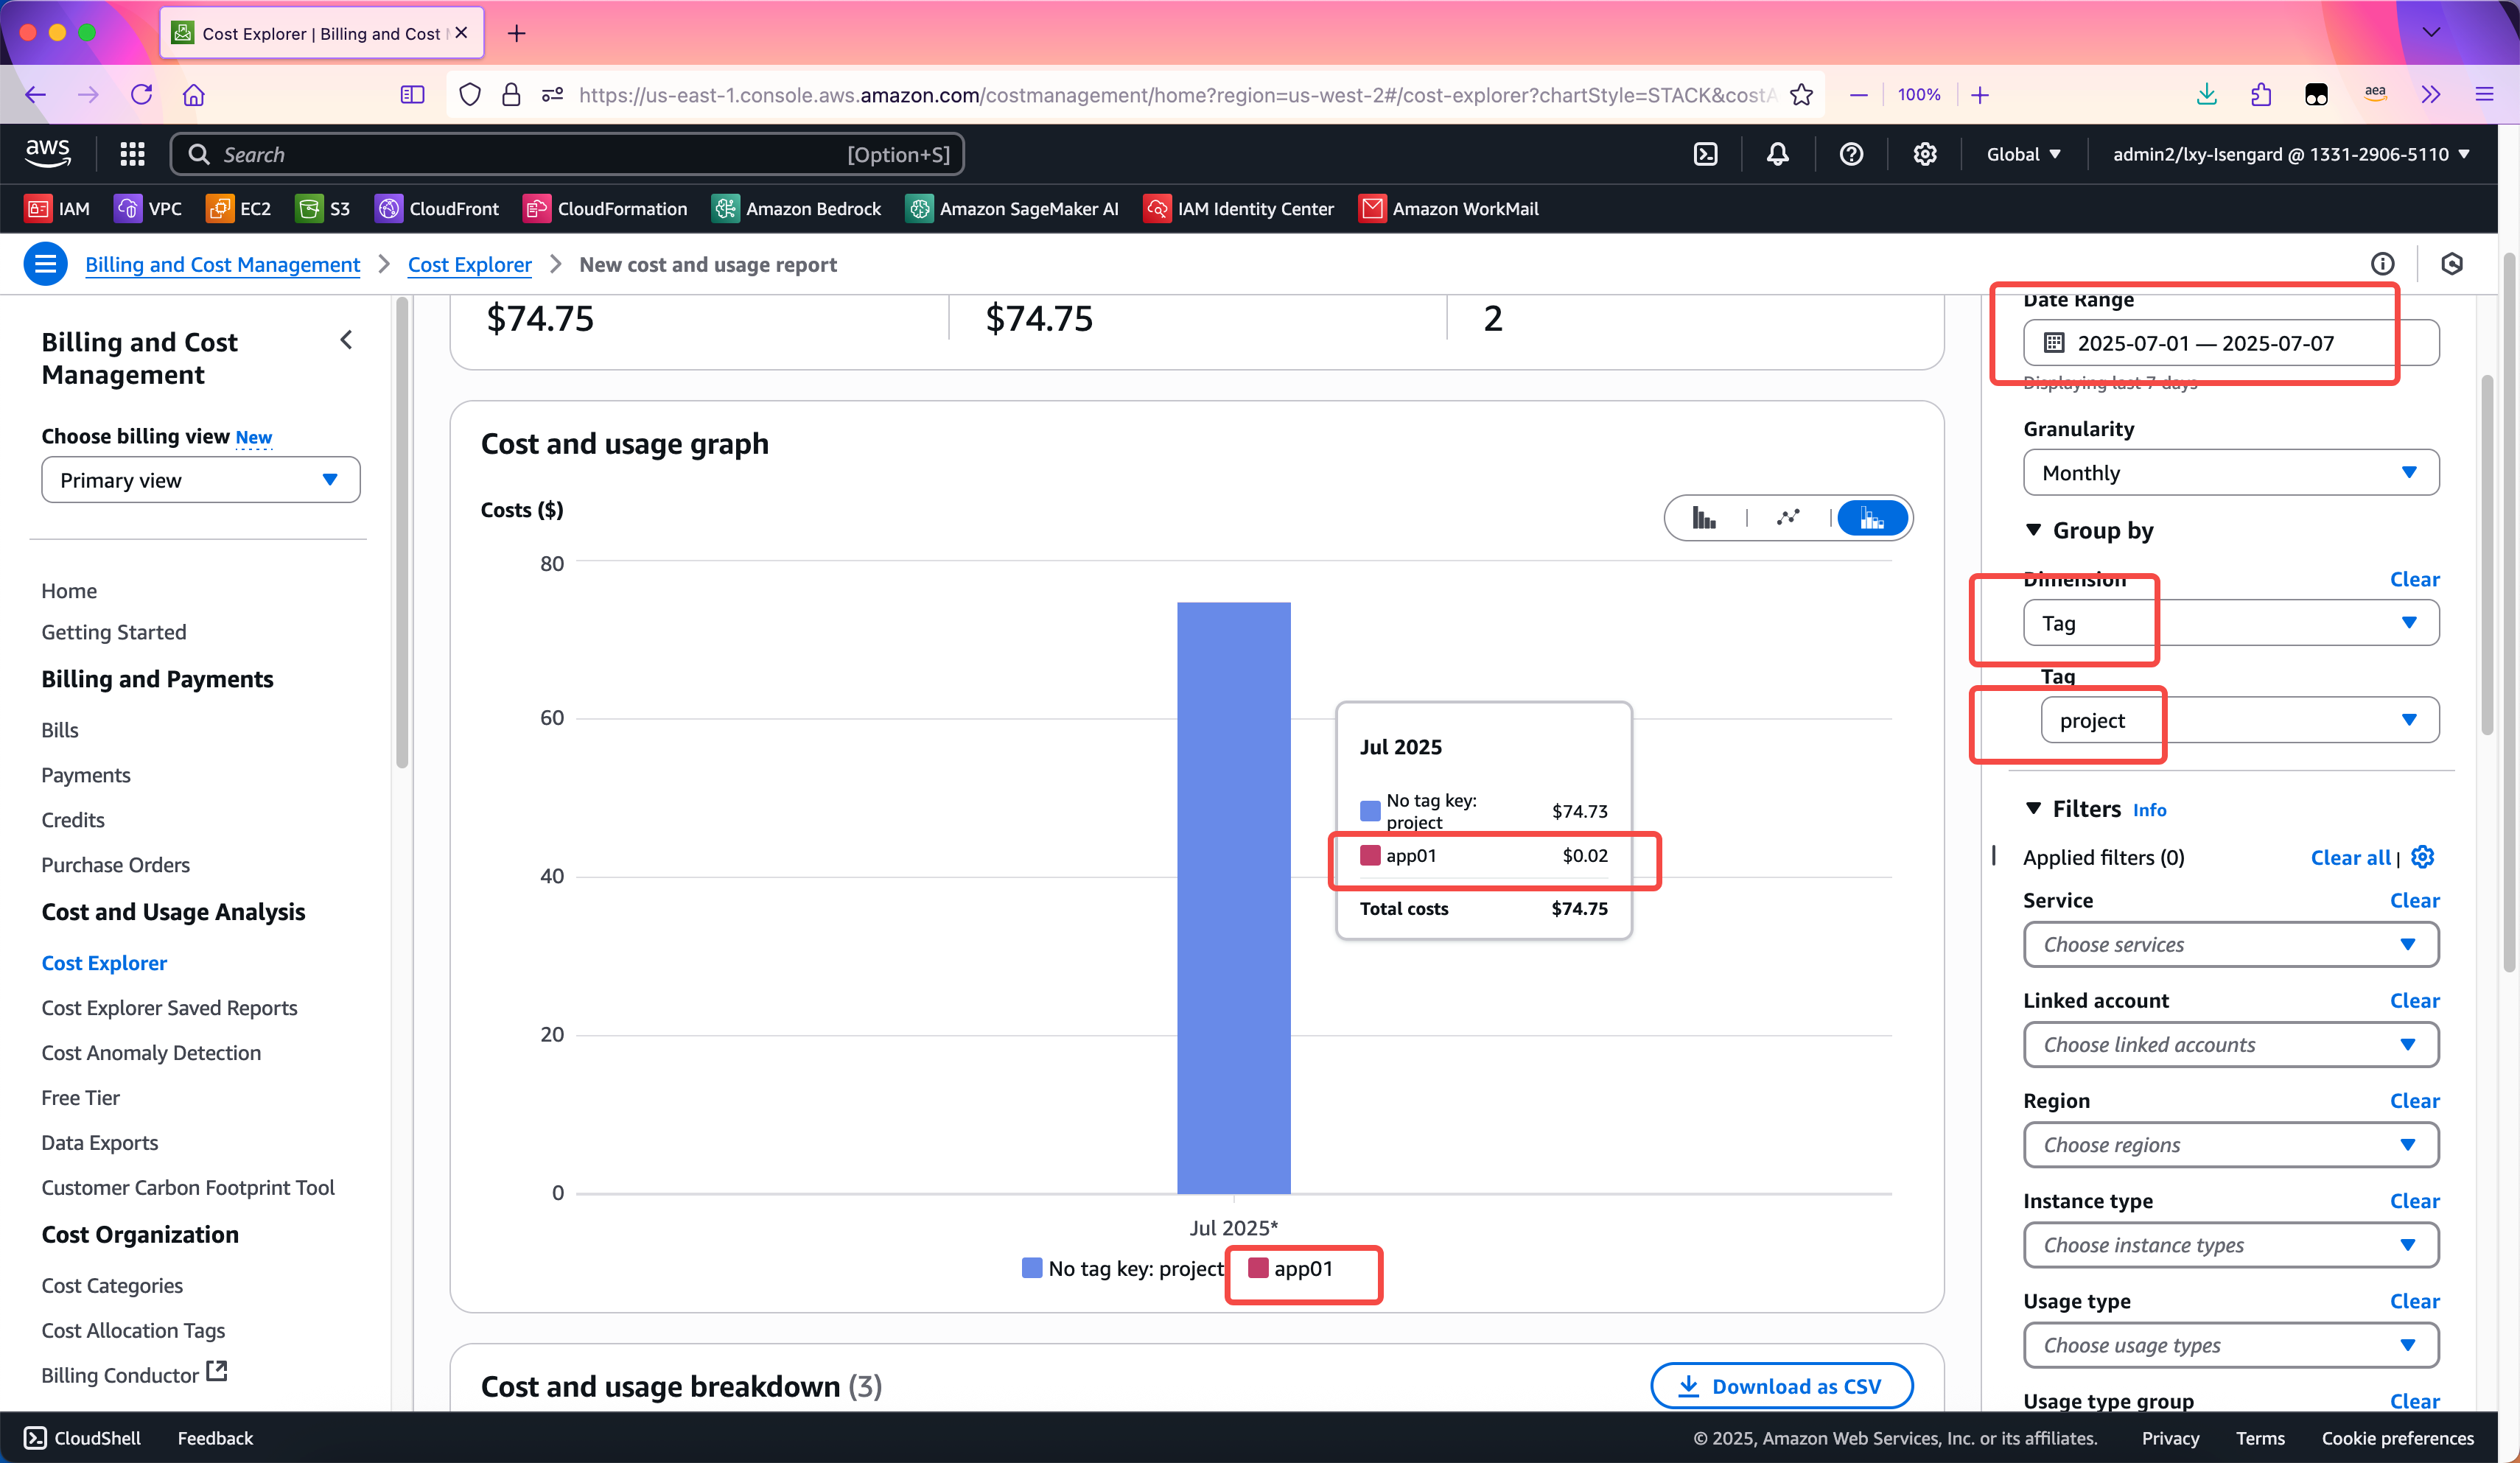Open the Tag key dropdown showing project
The width and height of the screenshot is (2520, 1463).
pyautogui.click(x=2240, y=720)
